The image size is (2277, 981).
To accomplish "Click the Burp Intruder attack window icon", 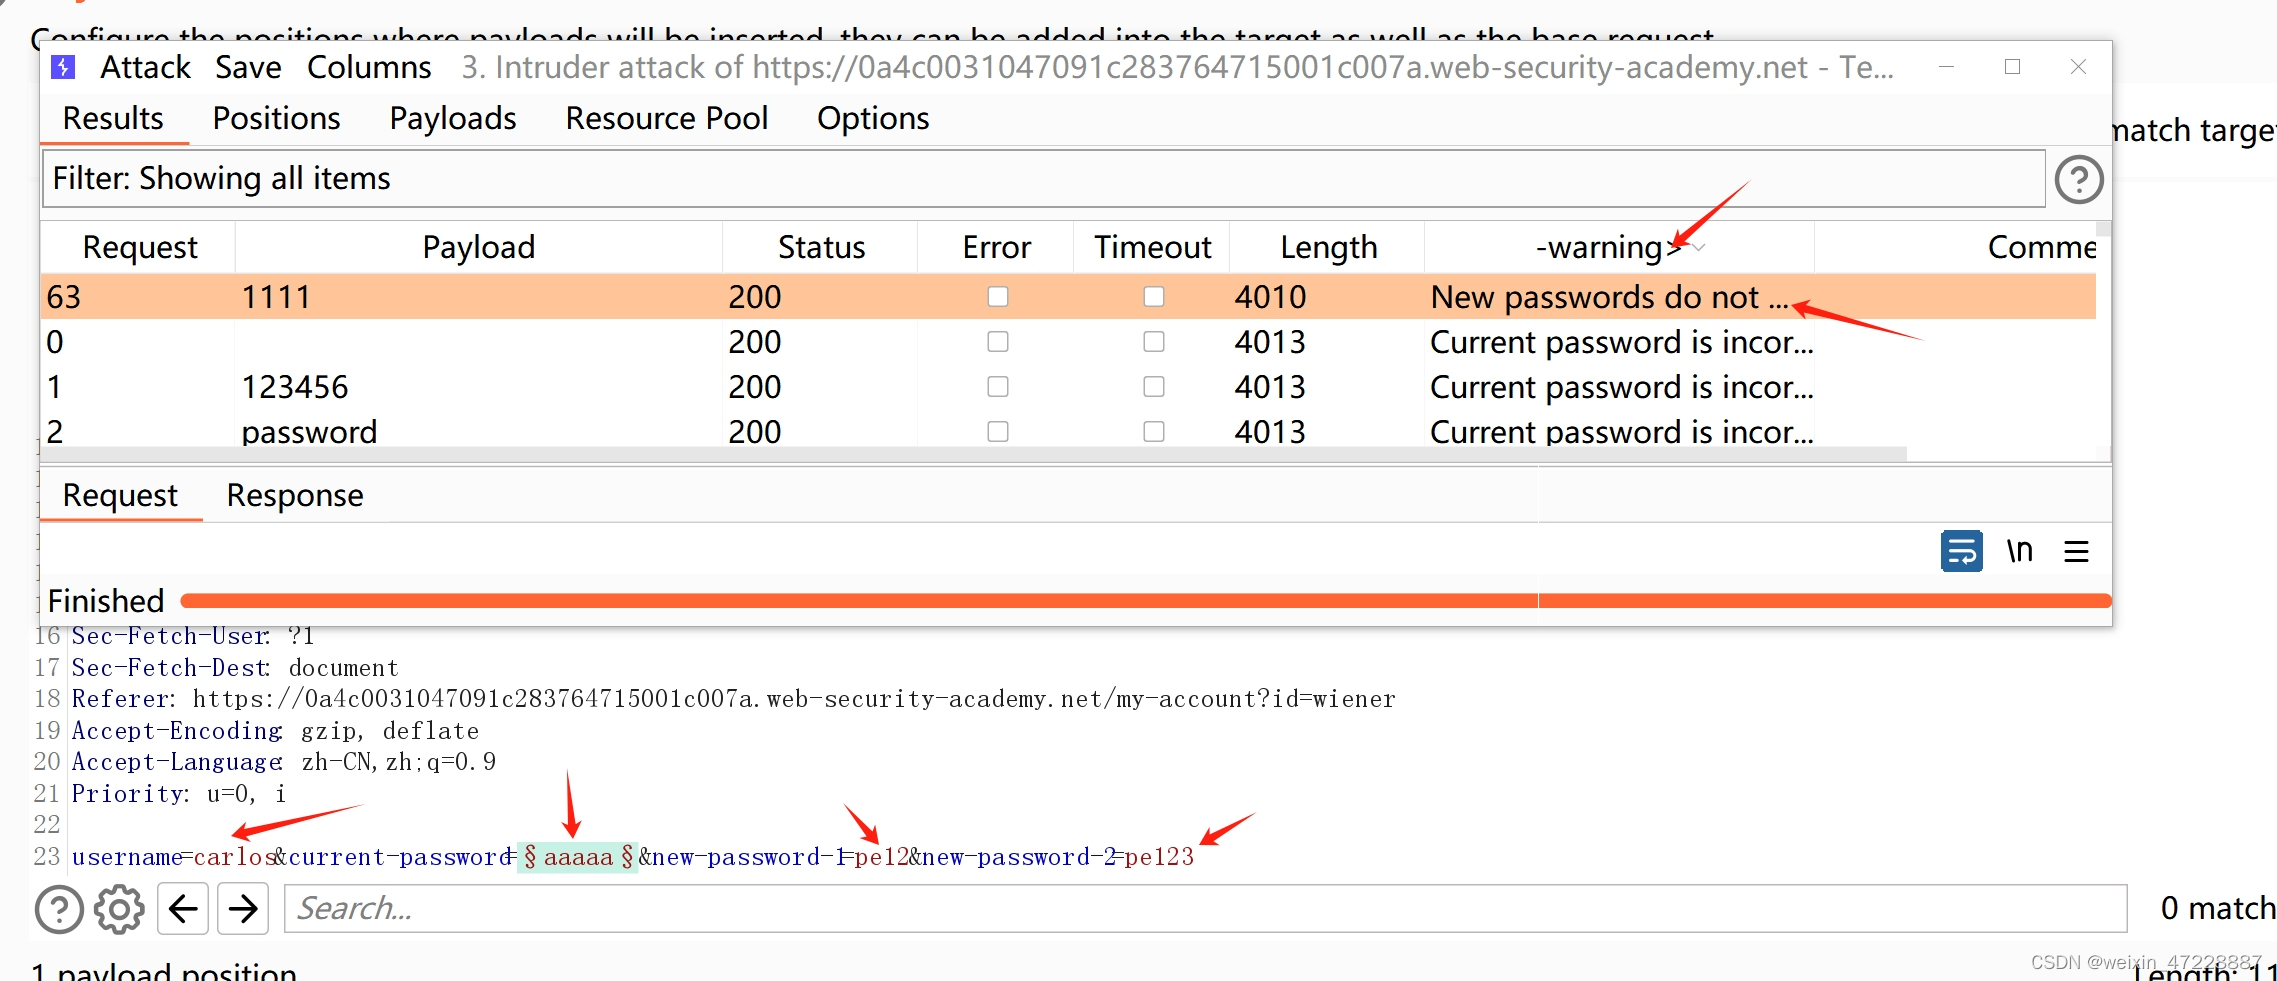I will [63, 67].
